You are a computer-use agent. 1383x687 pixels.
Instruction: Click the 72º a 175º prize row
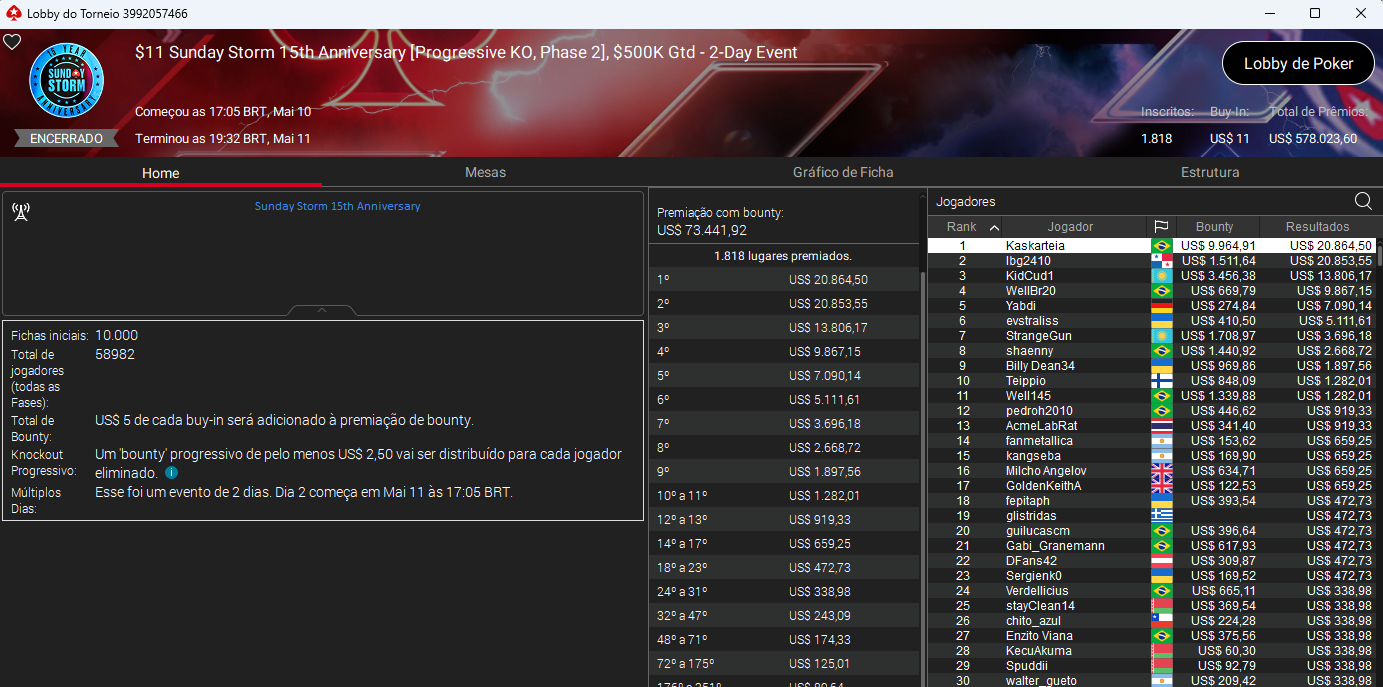(783, 664)
